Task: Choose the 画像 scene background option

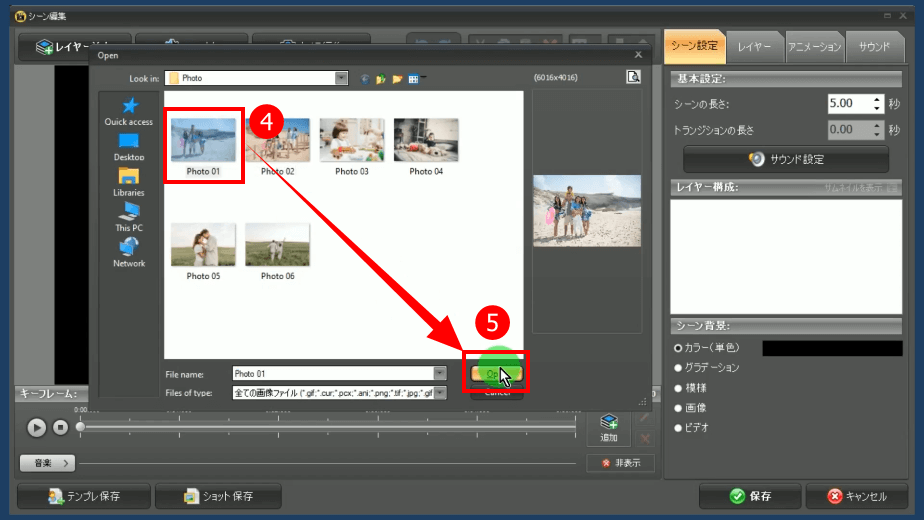Action: click(x=678, y=408)
